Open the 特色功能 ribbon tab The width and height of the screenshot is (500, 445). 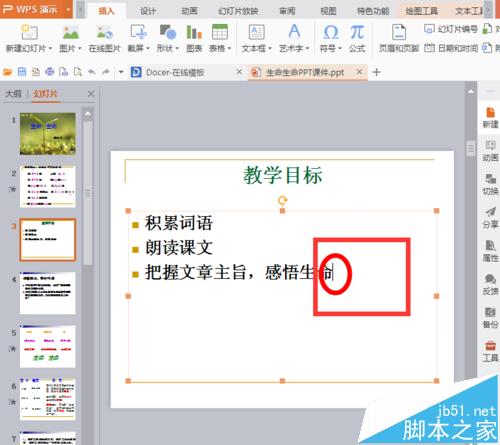[373, 11]
